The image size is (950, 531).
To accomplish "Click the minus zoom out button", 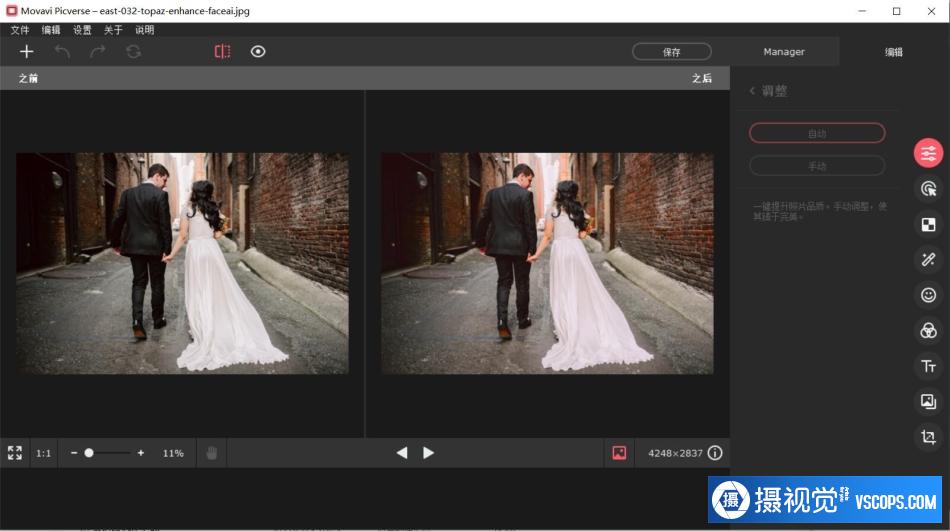I will tap(74, 453).
